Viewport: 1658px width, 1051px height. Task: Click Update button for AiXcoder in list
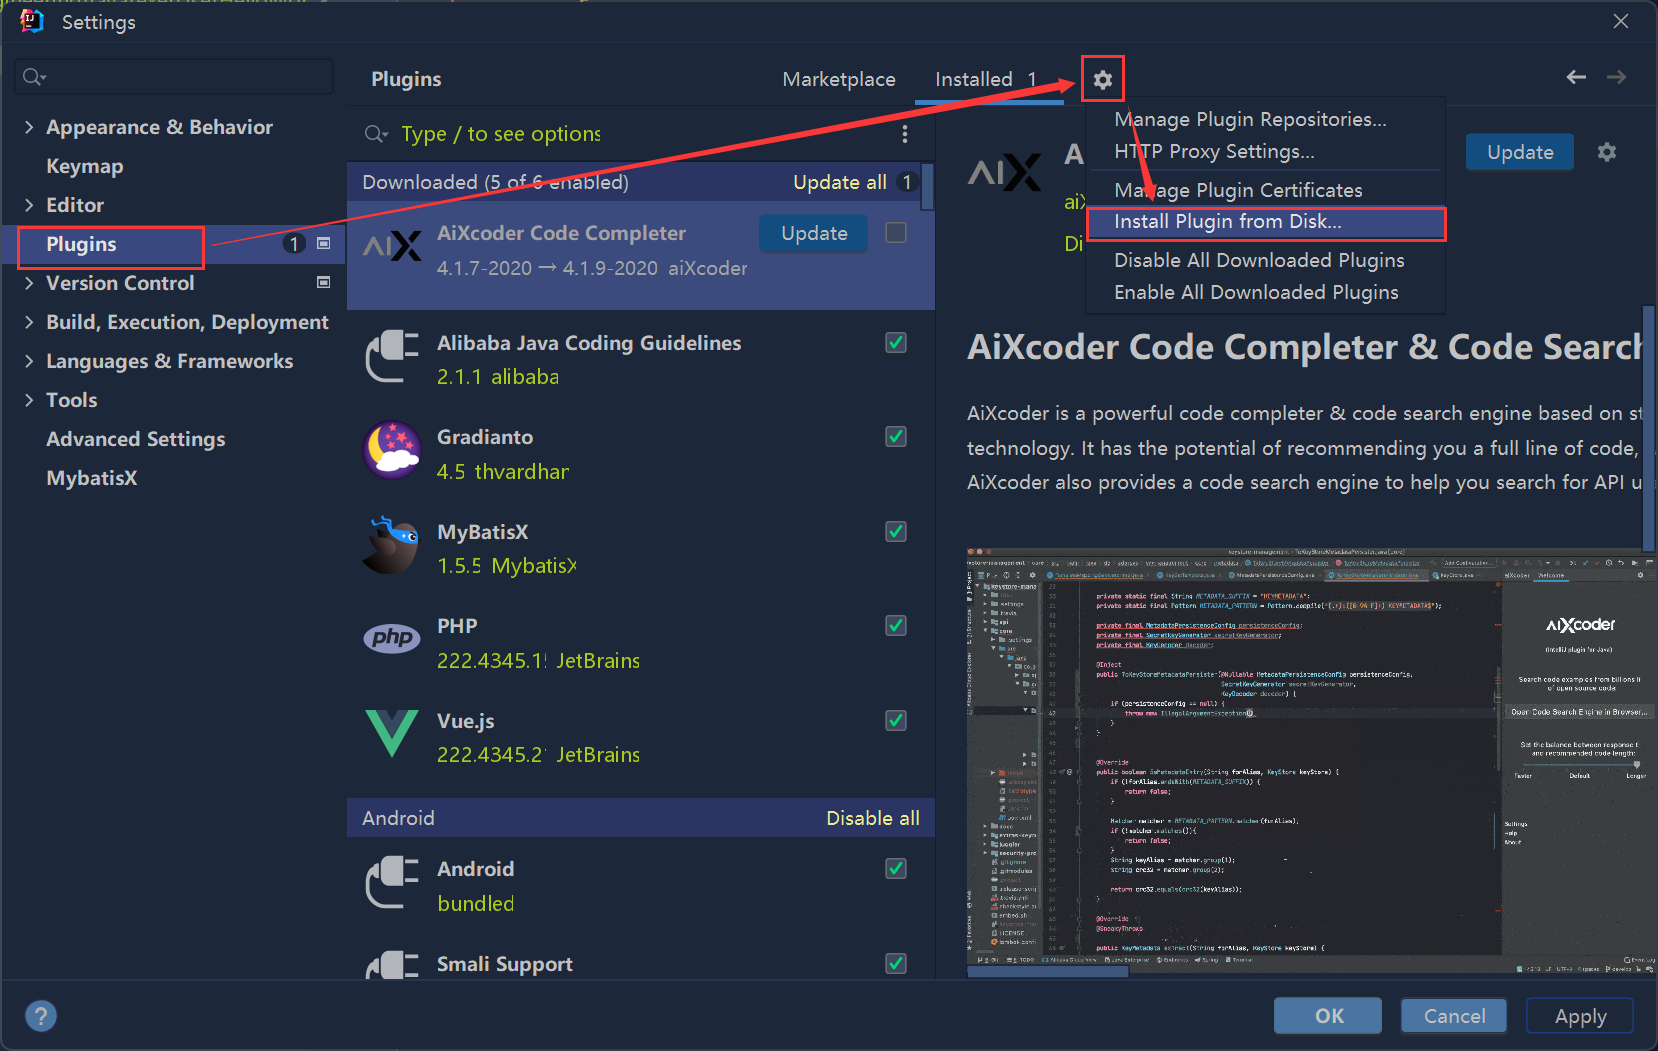tap(814, 233)
